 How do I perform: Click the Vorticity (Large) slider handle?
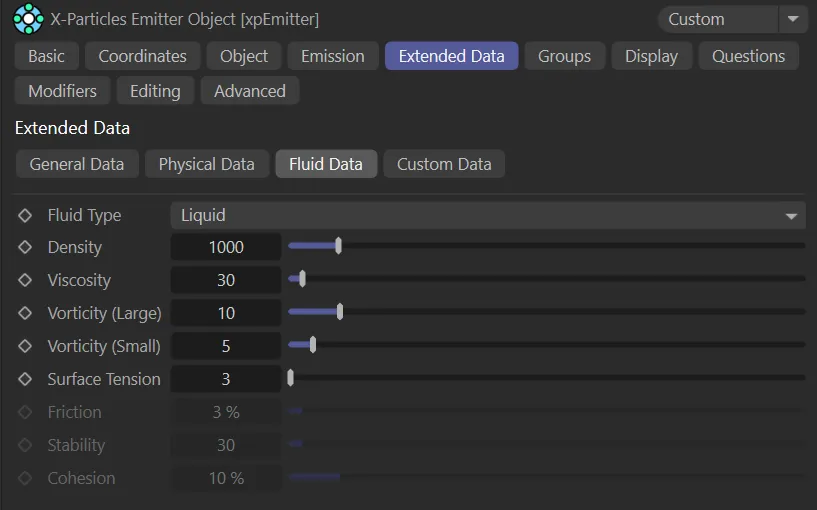pos(340,312)
